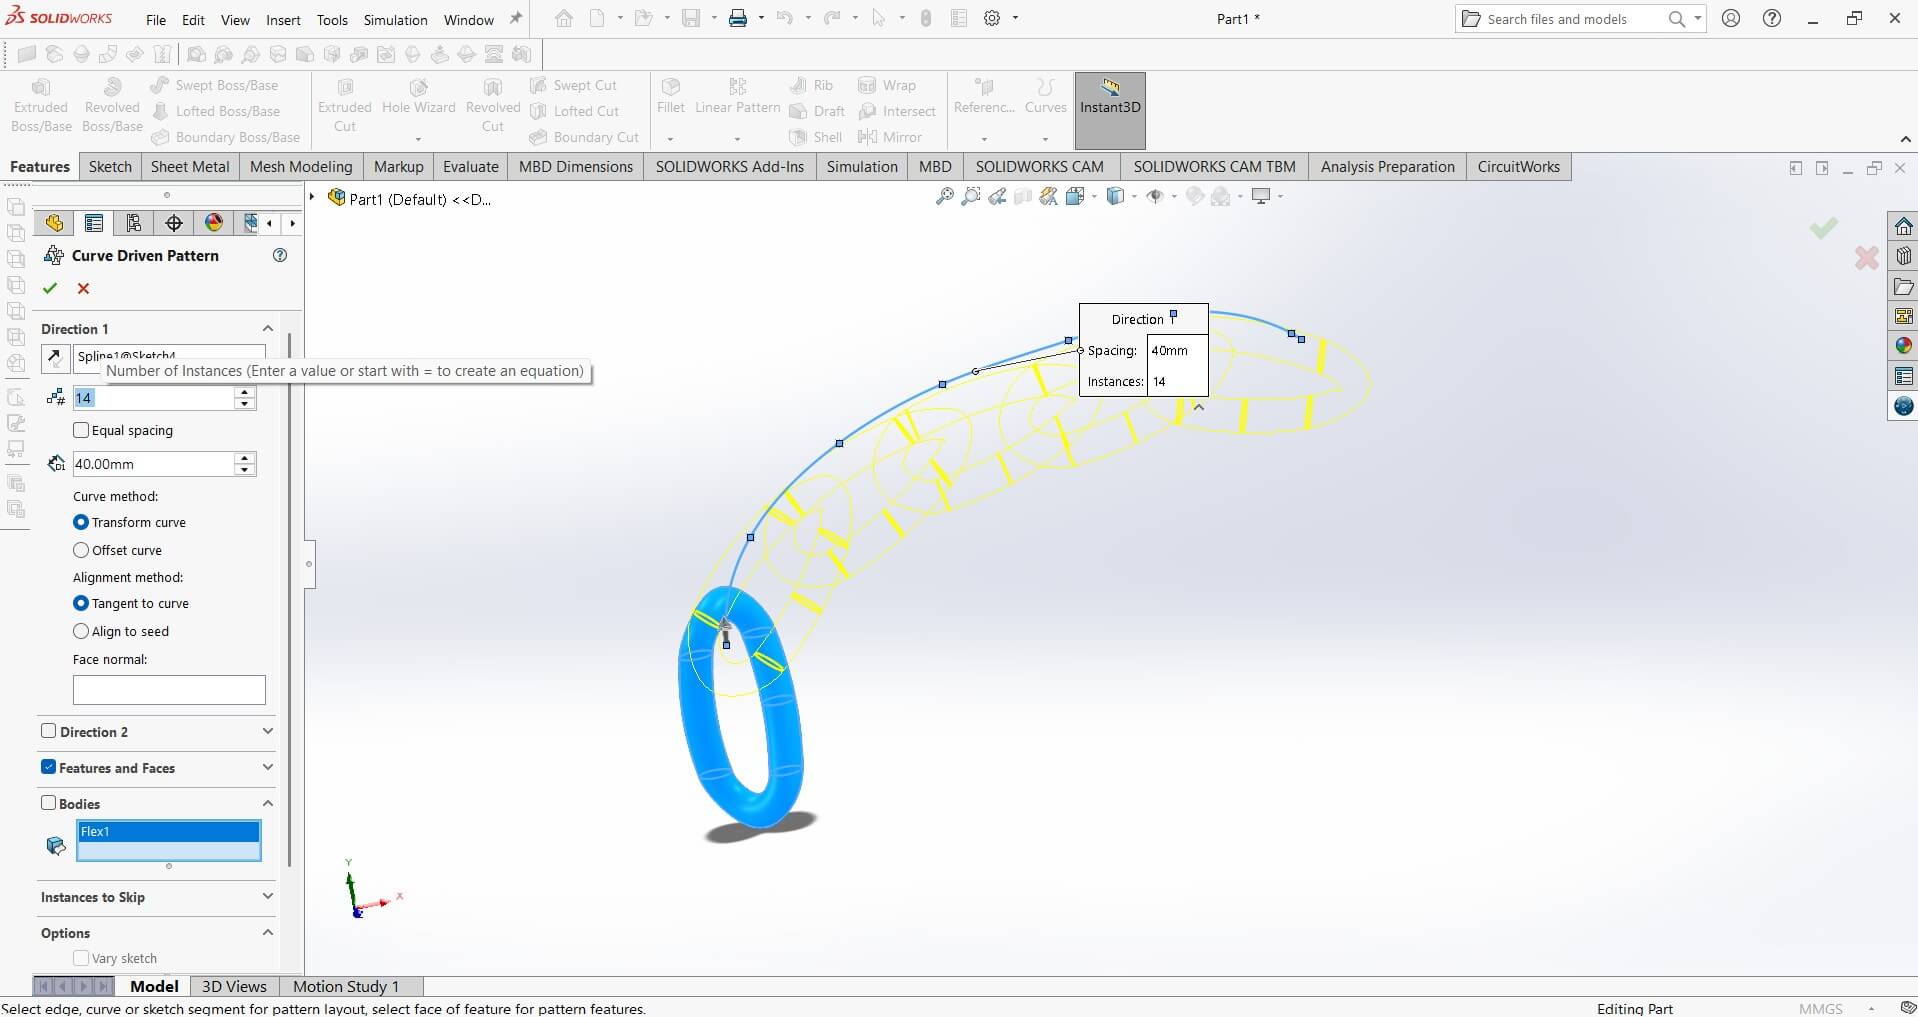Click the Zoom to Area icon

(x=970, y=197)
